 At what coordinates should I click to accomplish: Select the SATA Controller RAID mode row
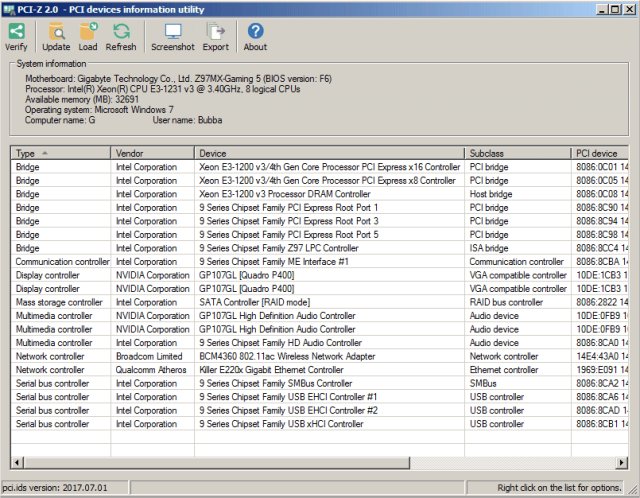319,302
